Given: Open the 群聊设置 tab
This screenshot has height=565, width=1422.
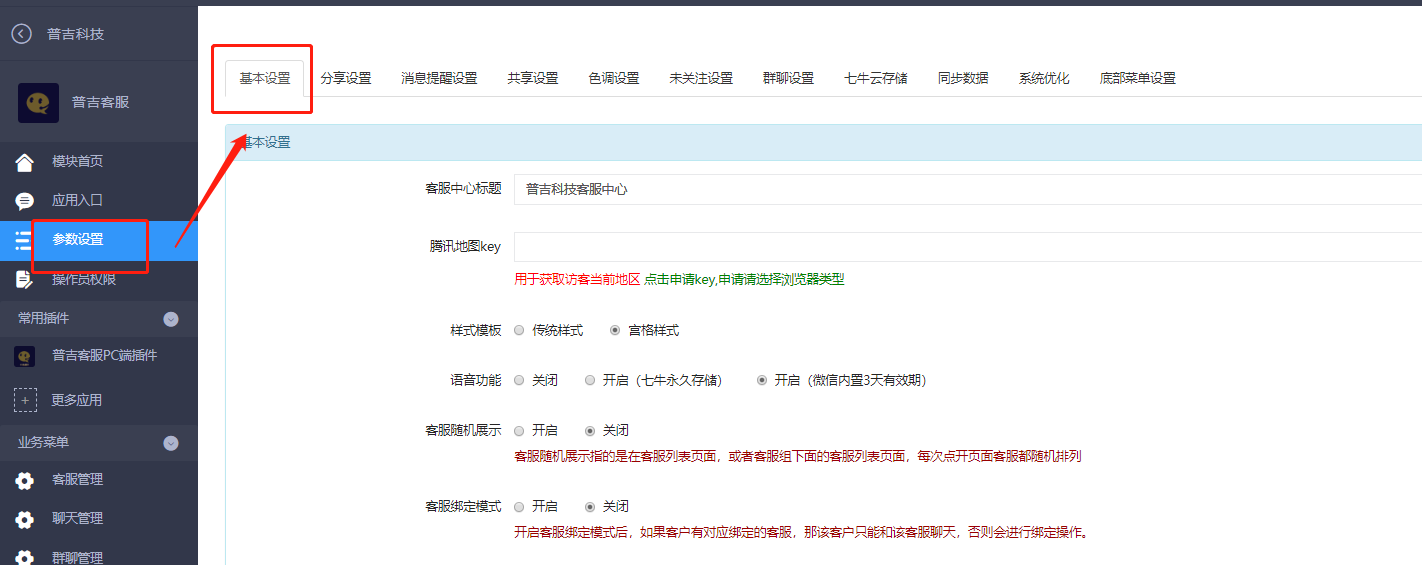Looking at the screenshot, I should (x=788, y=78).
